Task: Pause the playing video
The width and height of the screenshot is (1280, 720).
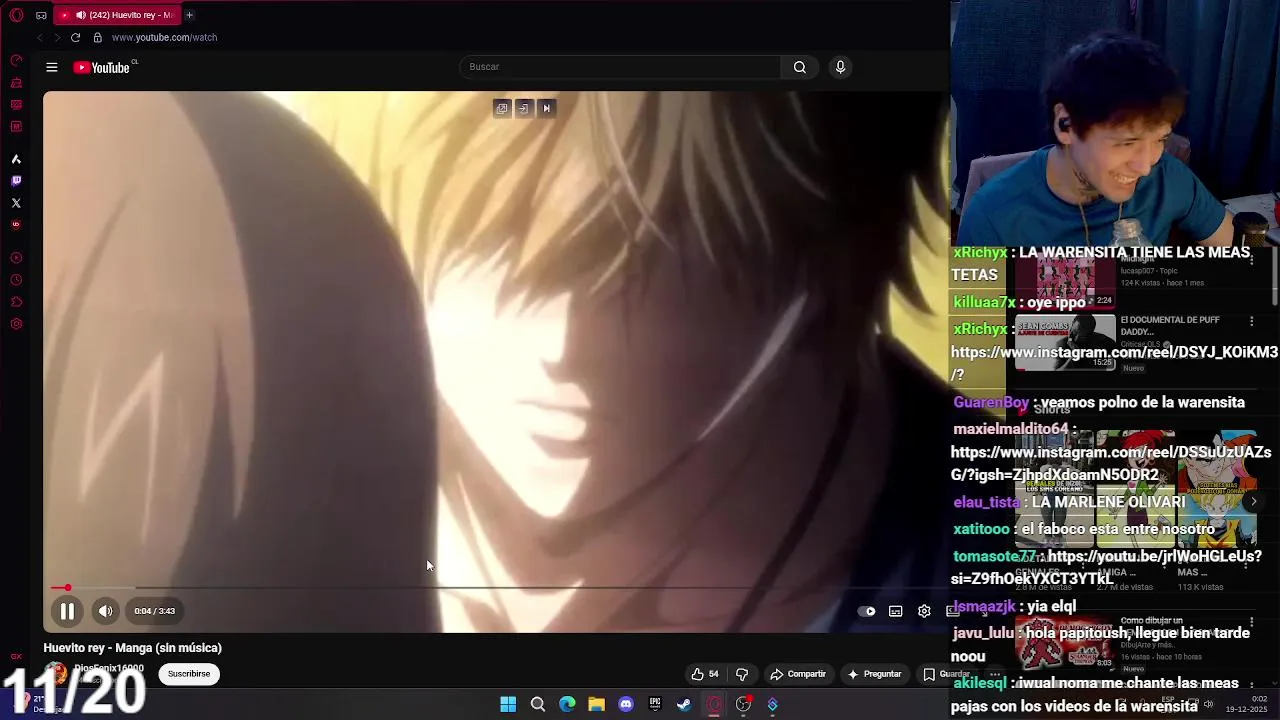Action: 67,611
